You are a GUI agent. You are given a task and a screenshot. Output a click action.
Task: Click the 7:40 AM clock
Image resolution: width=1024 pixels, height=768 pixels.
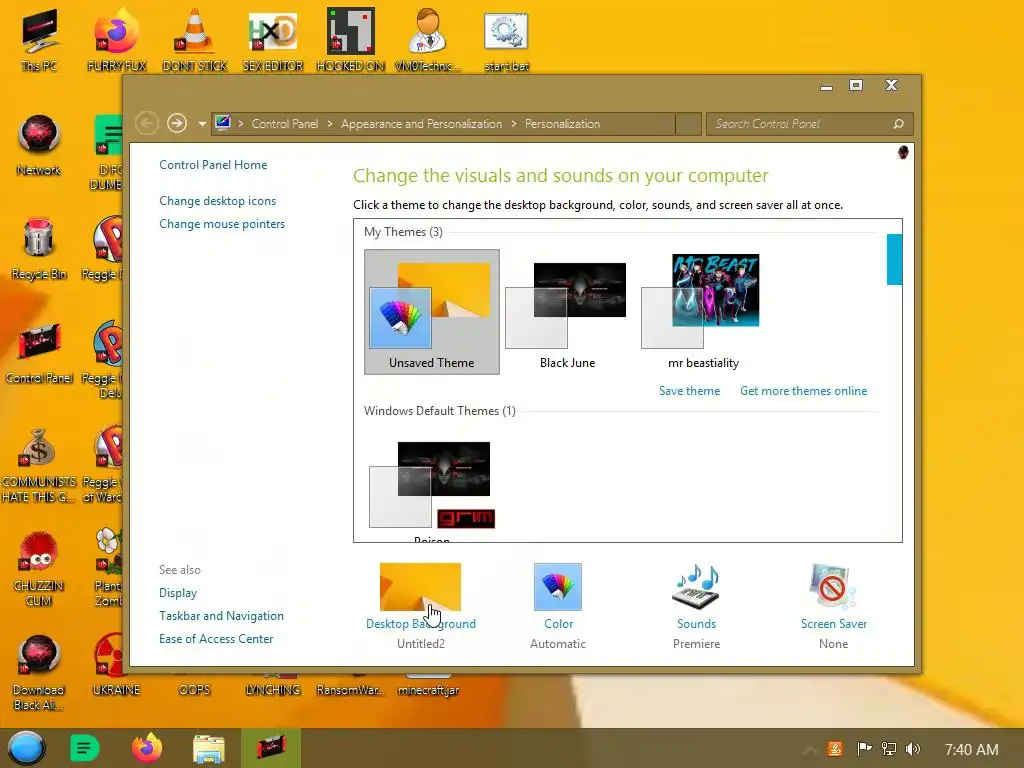click(971, 749)
